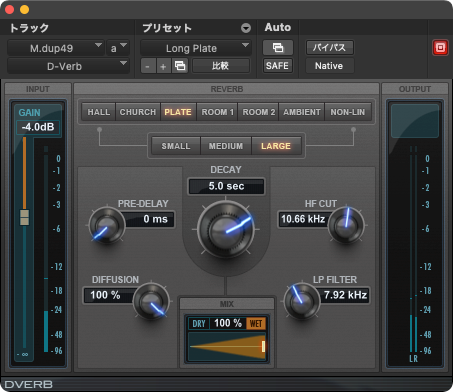453x392 pixels.
Task: Toggle the バイパス bypass button
Action: coord(329,48)
